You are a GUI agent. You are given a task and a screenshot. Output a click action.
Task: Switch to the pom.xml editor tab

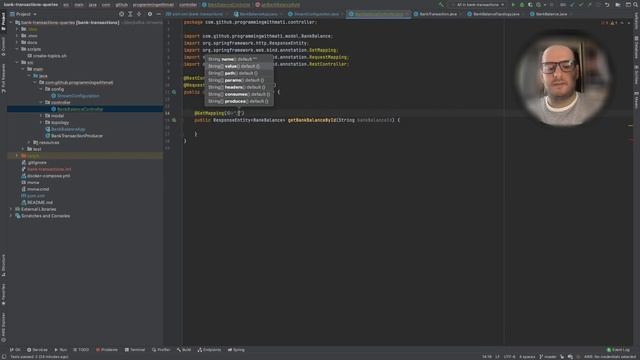click(x=196, y=14)
